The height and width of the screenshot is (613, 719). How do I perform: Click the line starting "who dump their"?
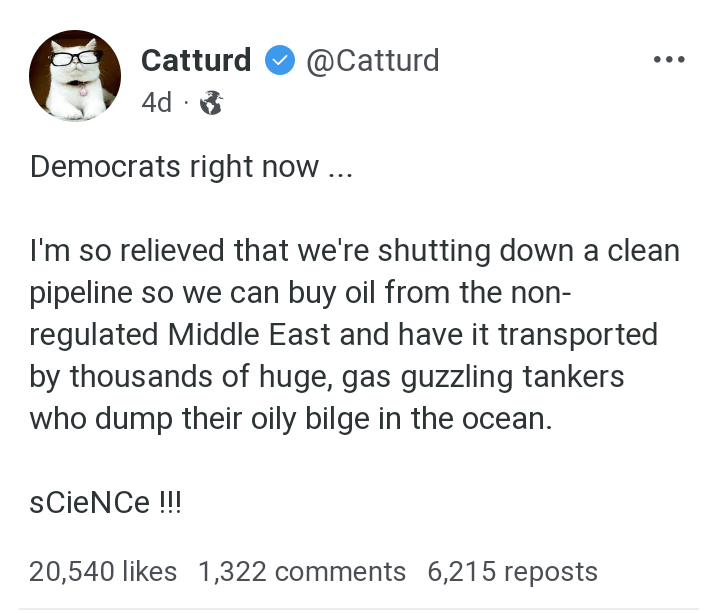[x=290, y=416]
